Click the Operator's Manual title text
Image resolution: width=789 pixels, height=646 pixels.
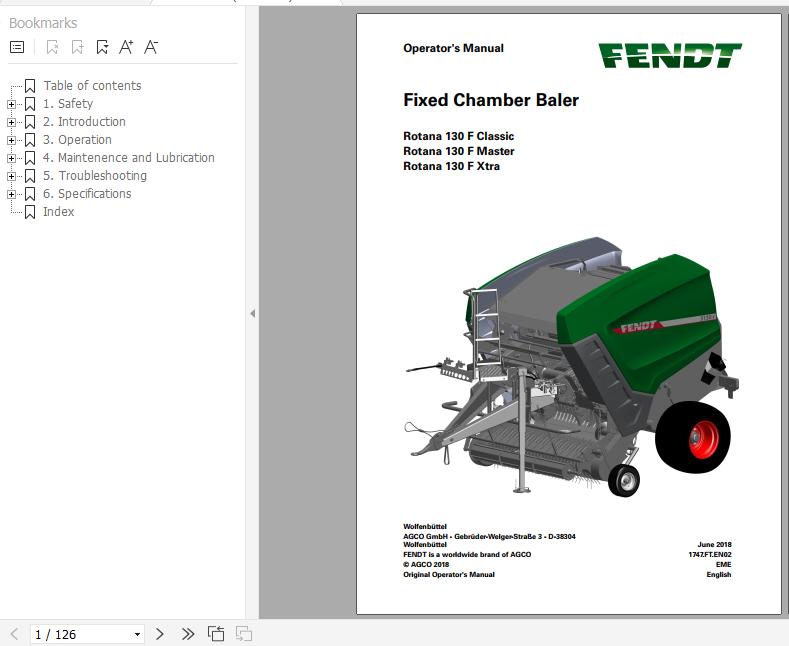453,48
